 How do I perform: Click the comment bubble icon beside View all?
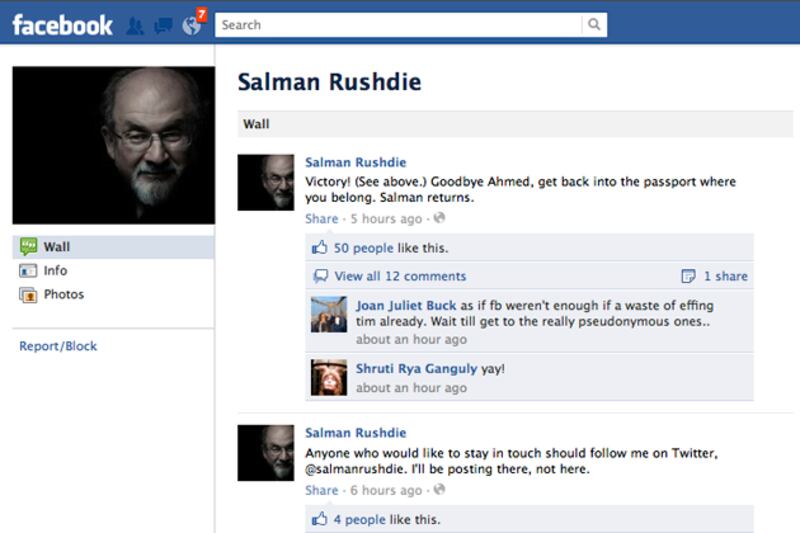point(320,276)
